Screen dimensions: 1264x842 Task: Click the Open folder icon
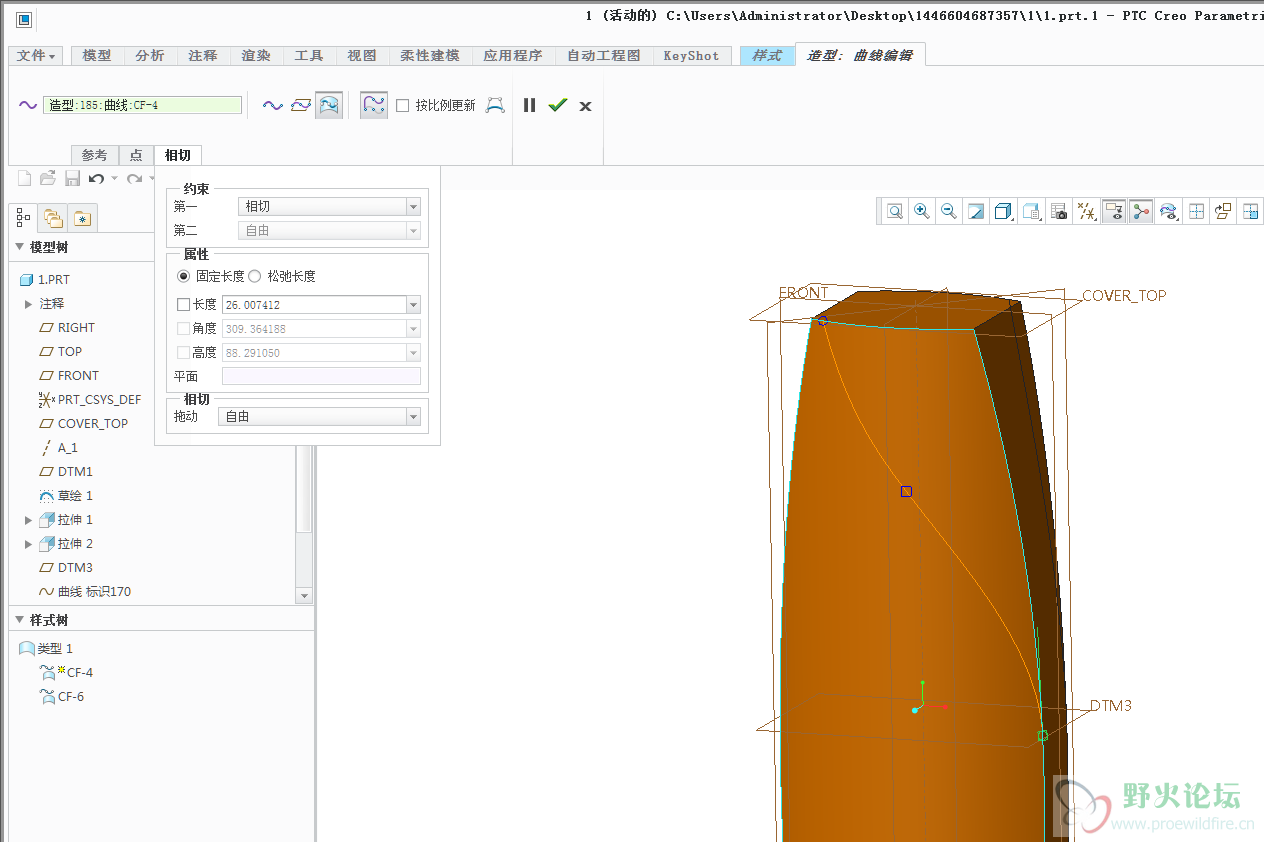(48, 178)
